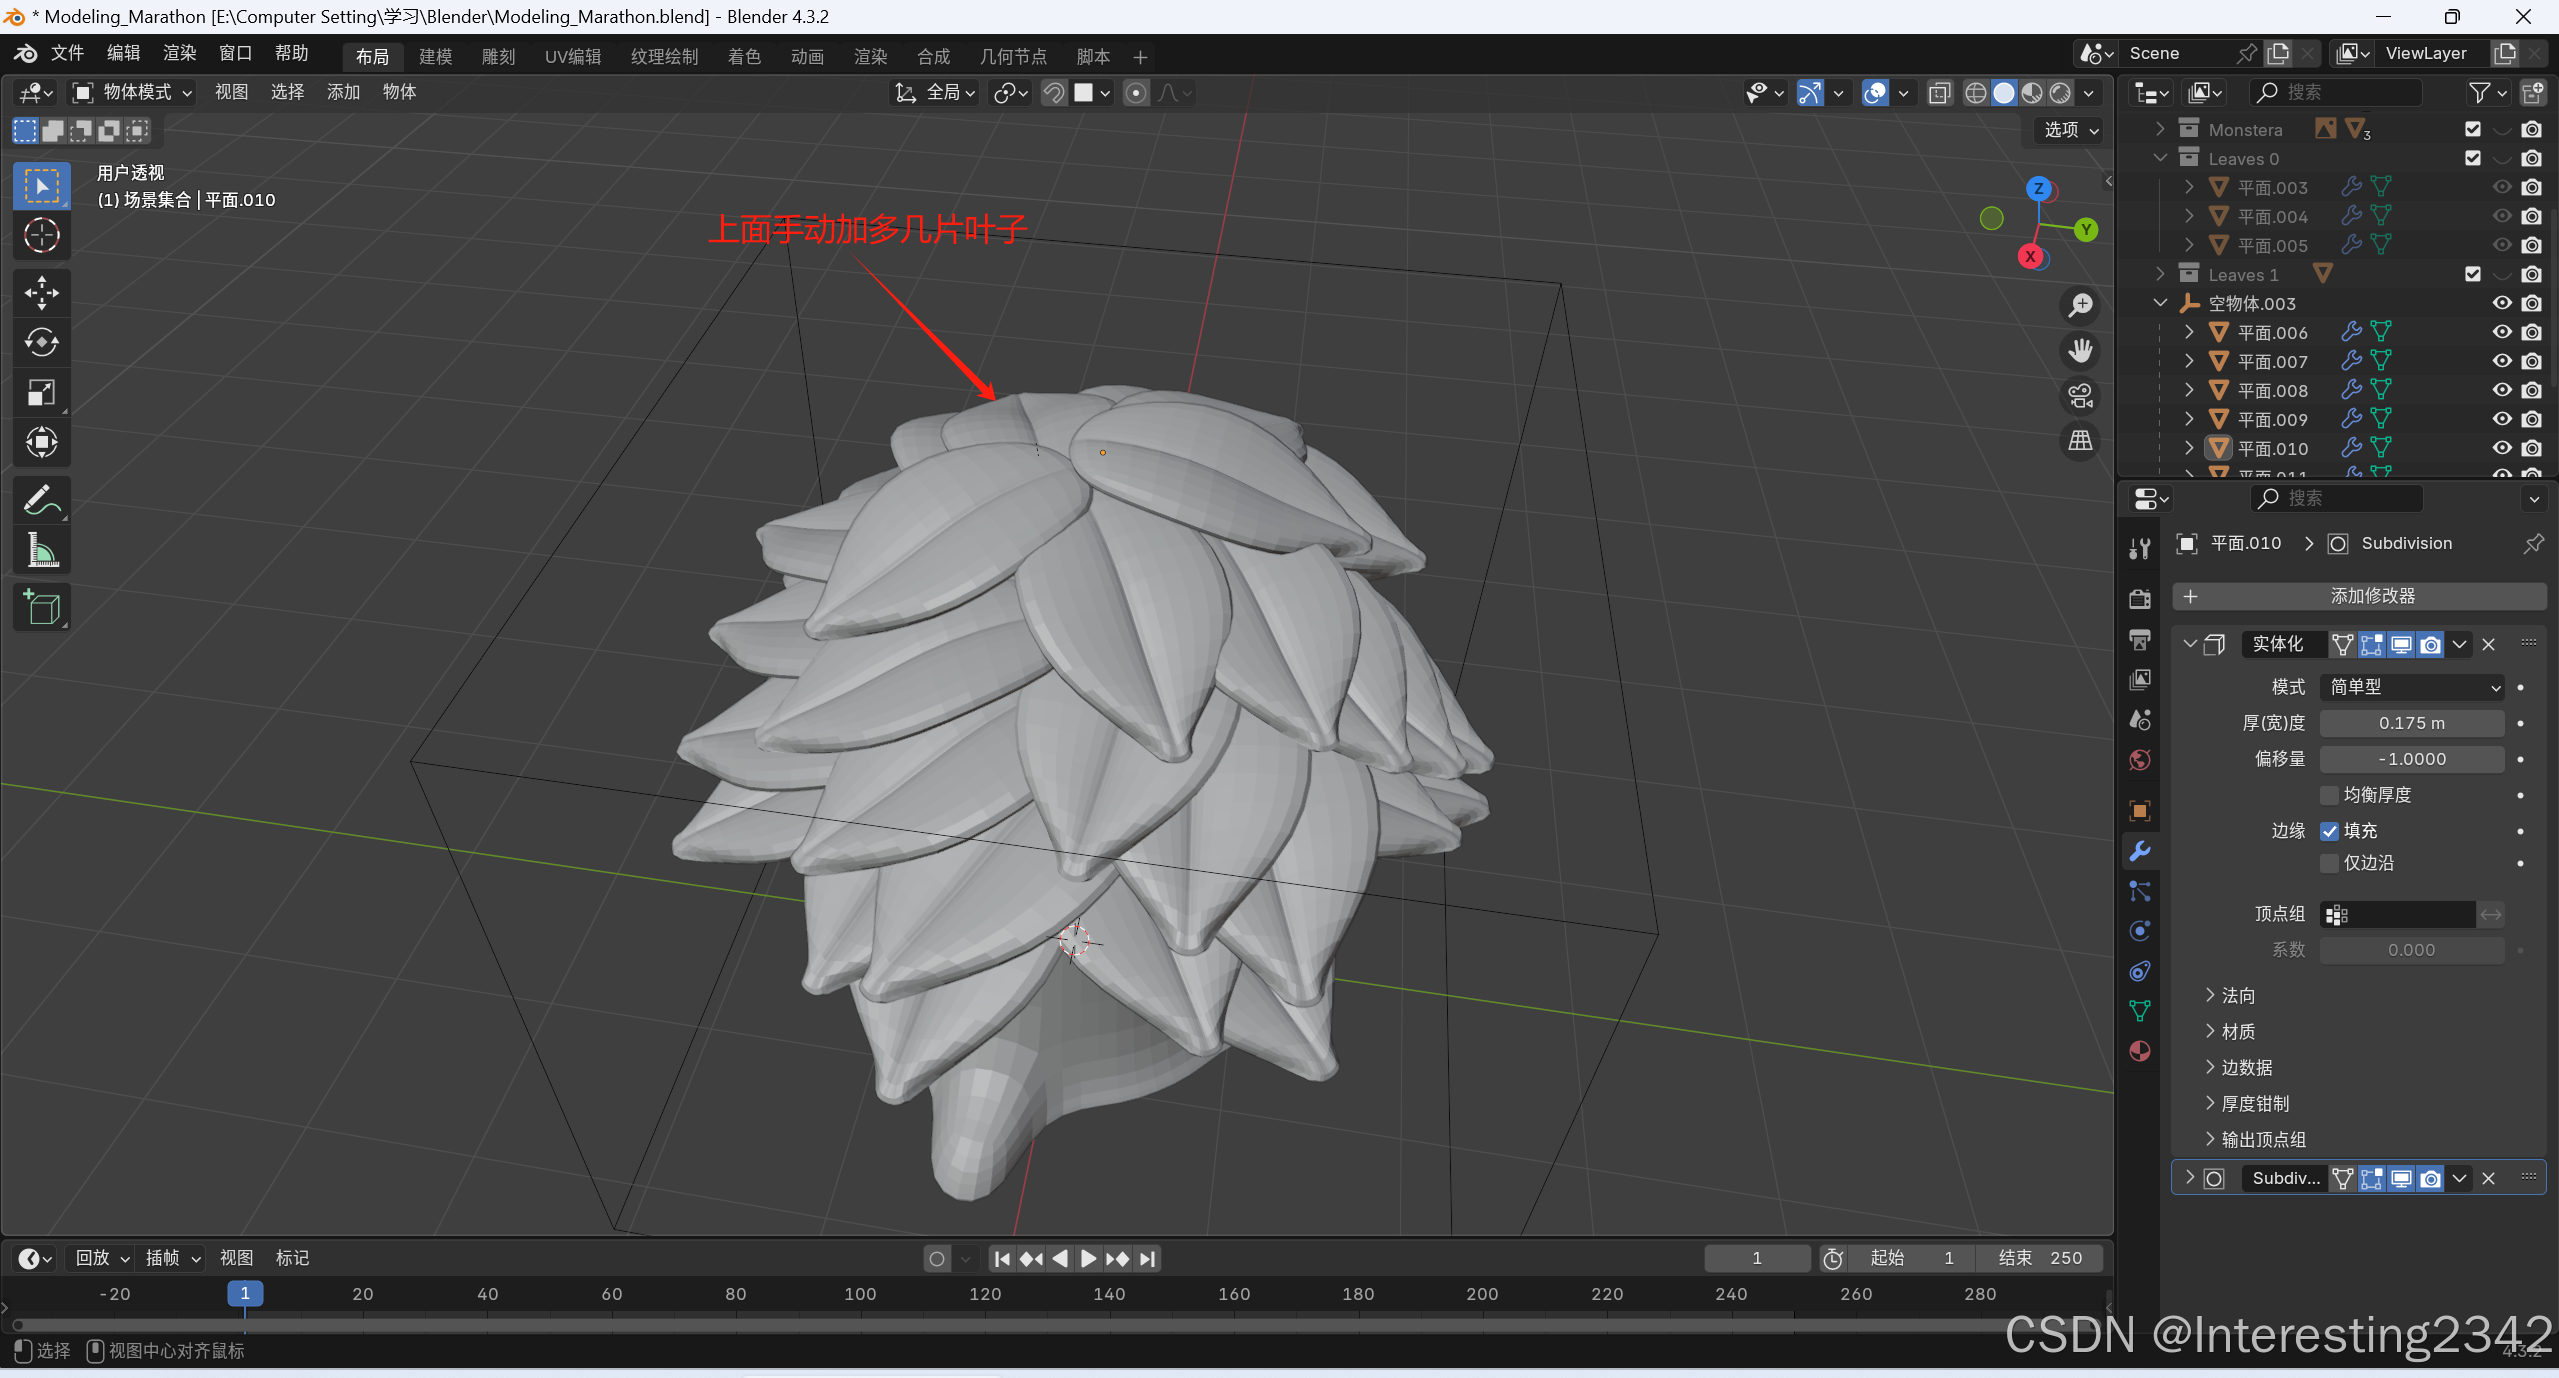
Task: Uncheck the 填充 edge option
Action: point(2330,831)
